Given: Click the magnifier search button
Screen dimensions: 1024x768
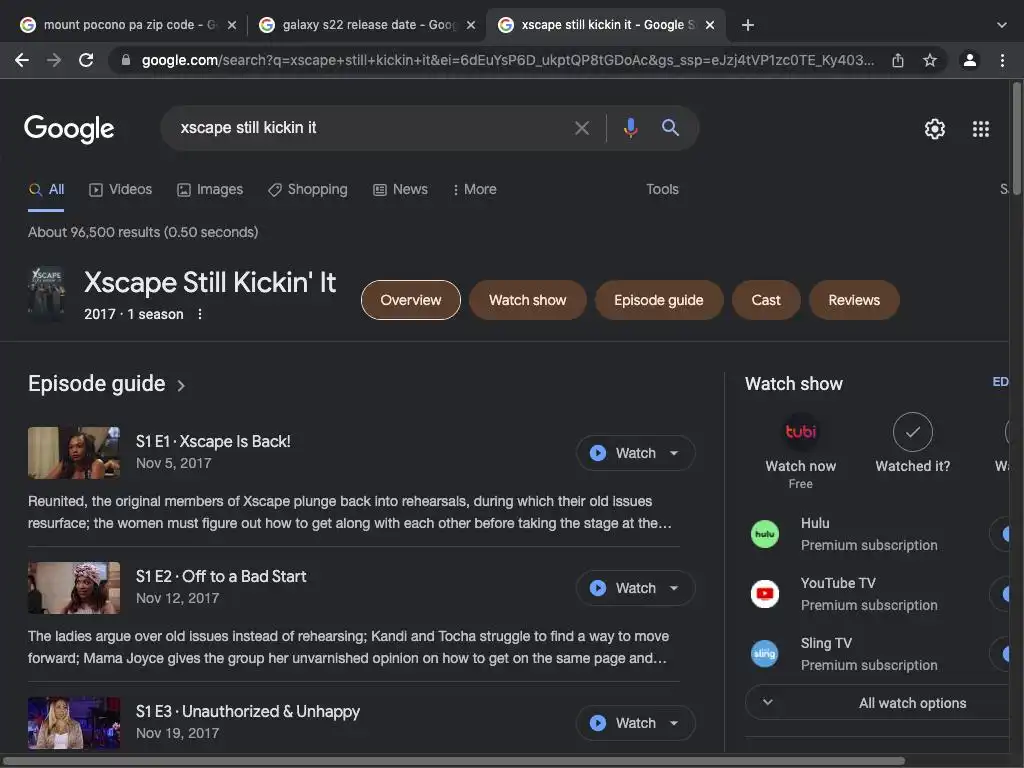Looking at the screenshot, I should 670,127.
